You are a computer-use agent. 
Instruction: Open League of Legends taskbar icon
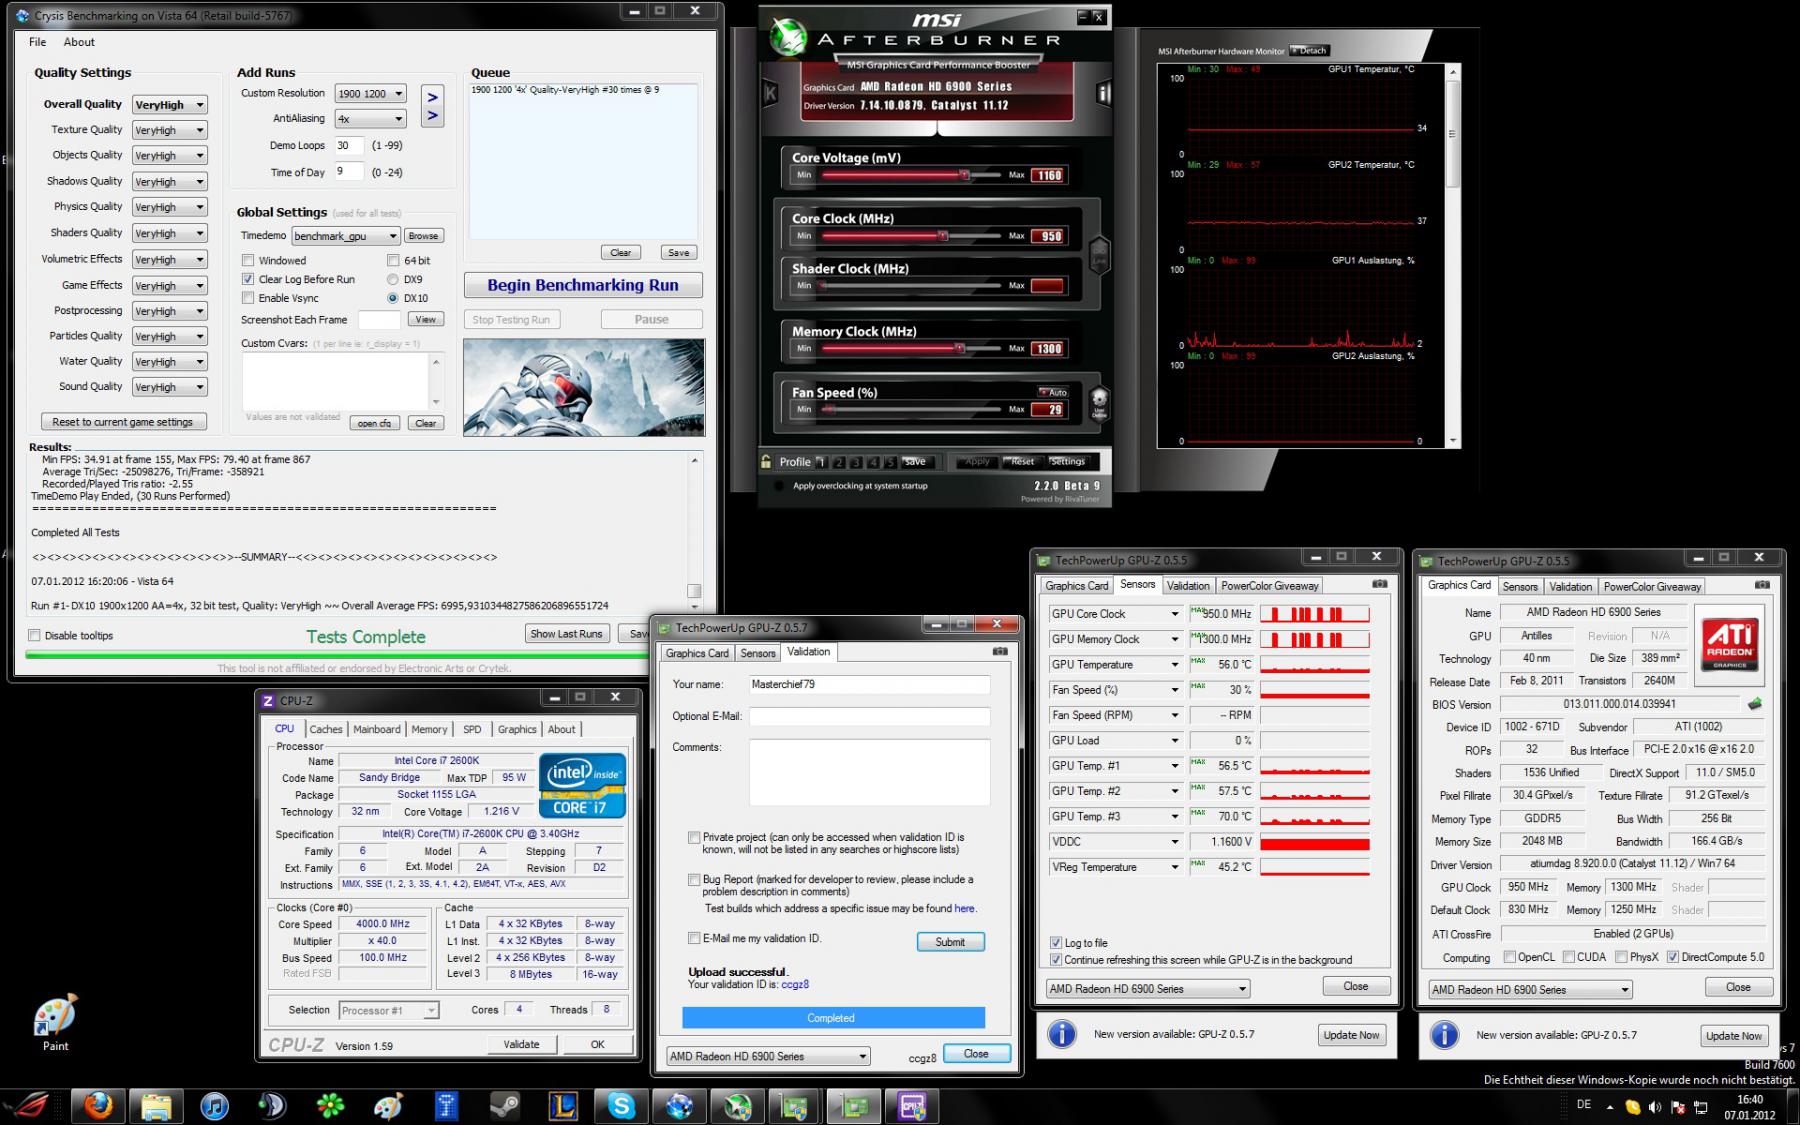[562, 1106]
